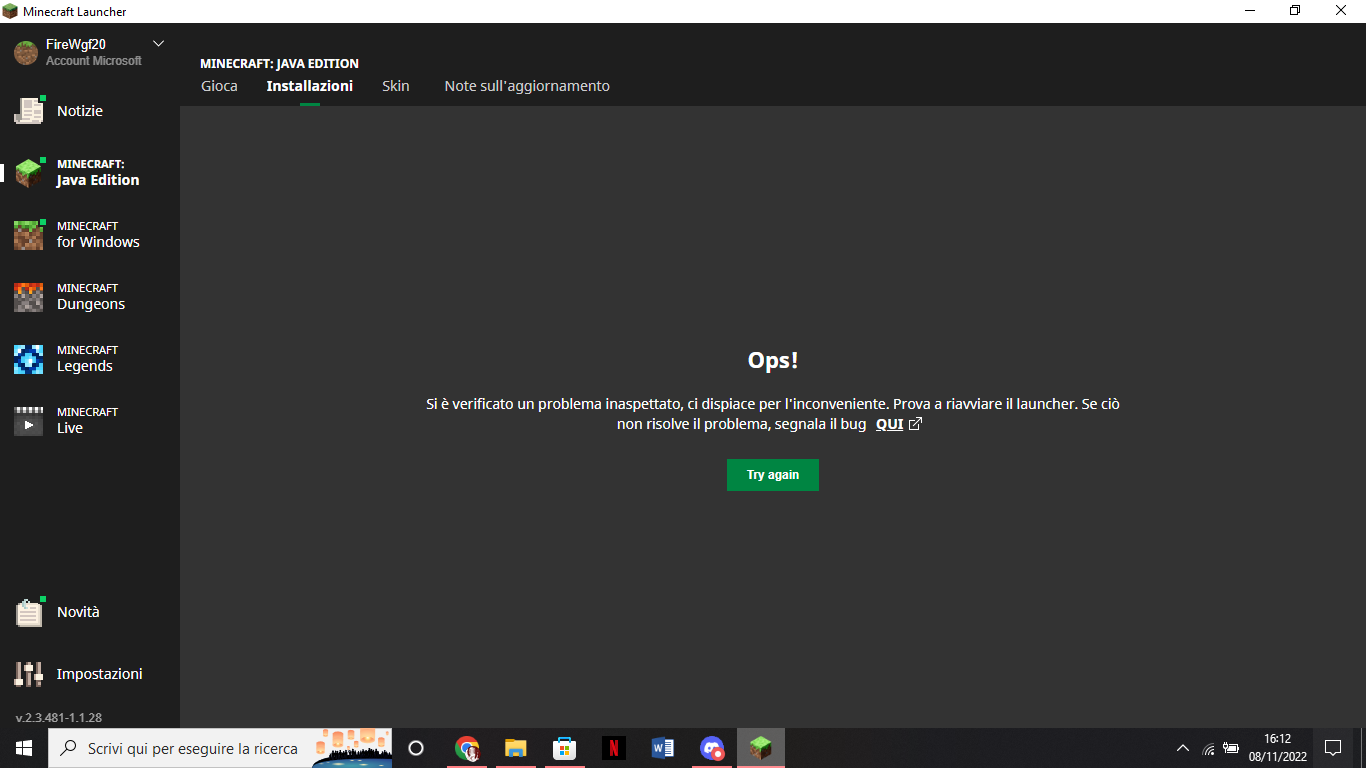Open Discord from the taskbar
This screenshot has width=1366, height=768.
coord(712,748)
